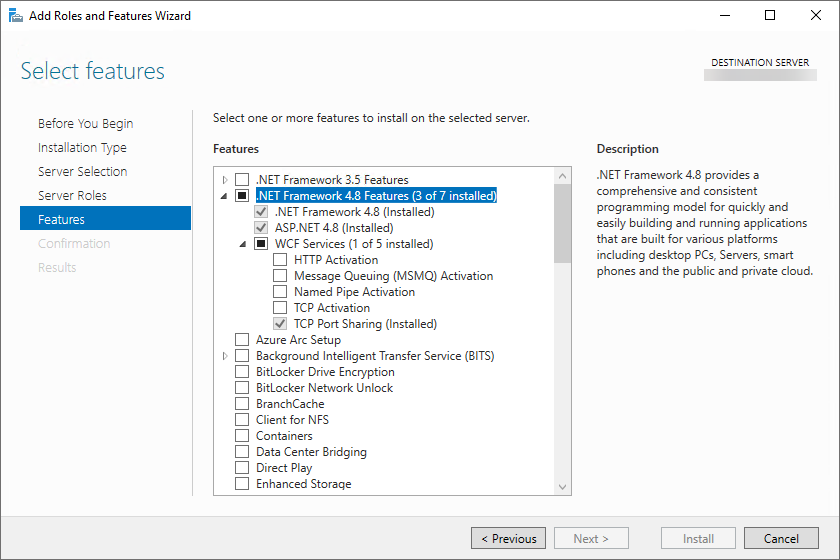The image size is (840, 560).
Task: Check the TCP Activation checkbox
Action: pyautogui.click(x=280, y=308)
